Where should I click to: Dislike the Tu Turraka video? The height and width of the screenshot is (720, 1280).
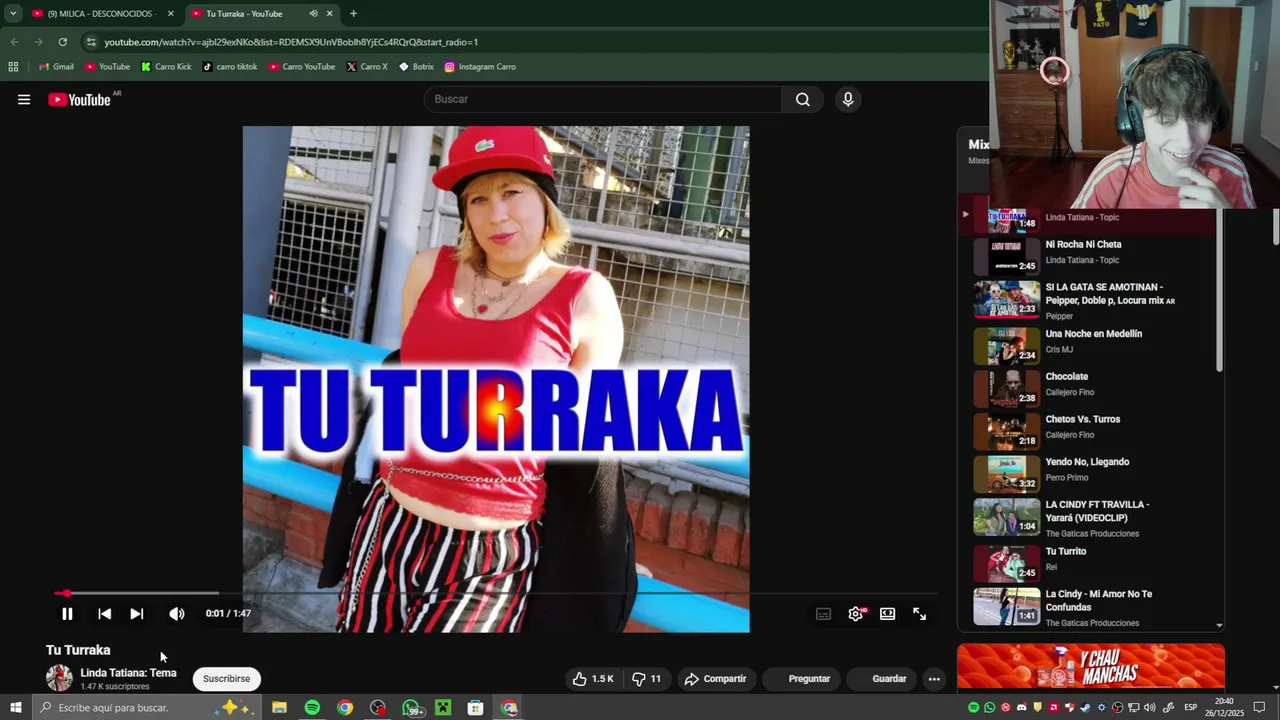[647, 679]
